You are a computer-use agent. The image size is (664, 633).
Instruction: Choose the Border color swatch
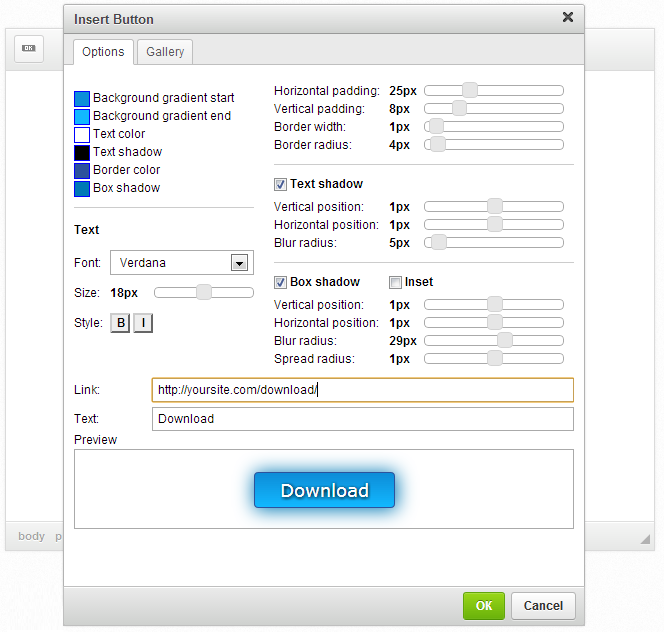pos(82,170)
